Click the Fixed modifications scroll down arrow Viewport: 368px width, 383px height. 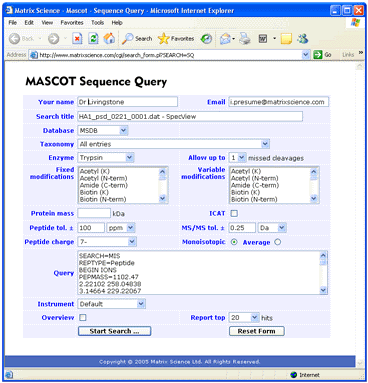[x=162, y=199]
